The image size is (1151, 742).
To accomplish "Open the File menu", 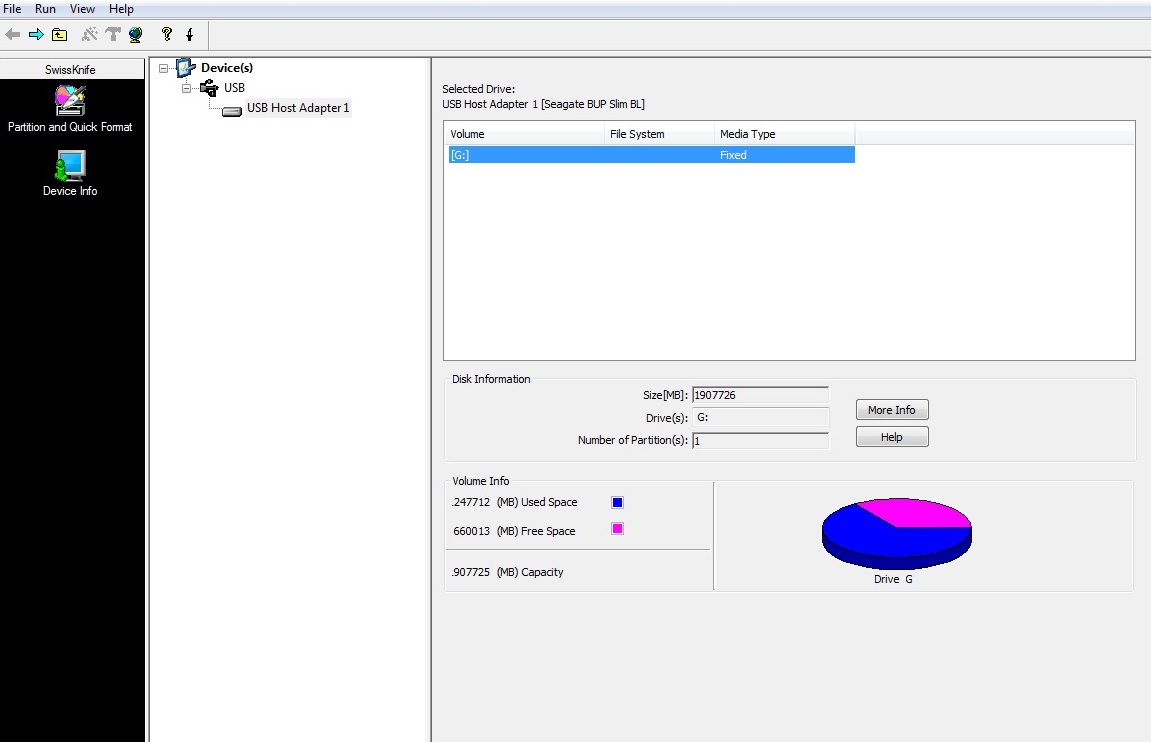I will click(x=12, y=9).
